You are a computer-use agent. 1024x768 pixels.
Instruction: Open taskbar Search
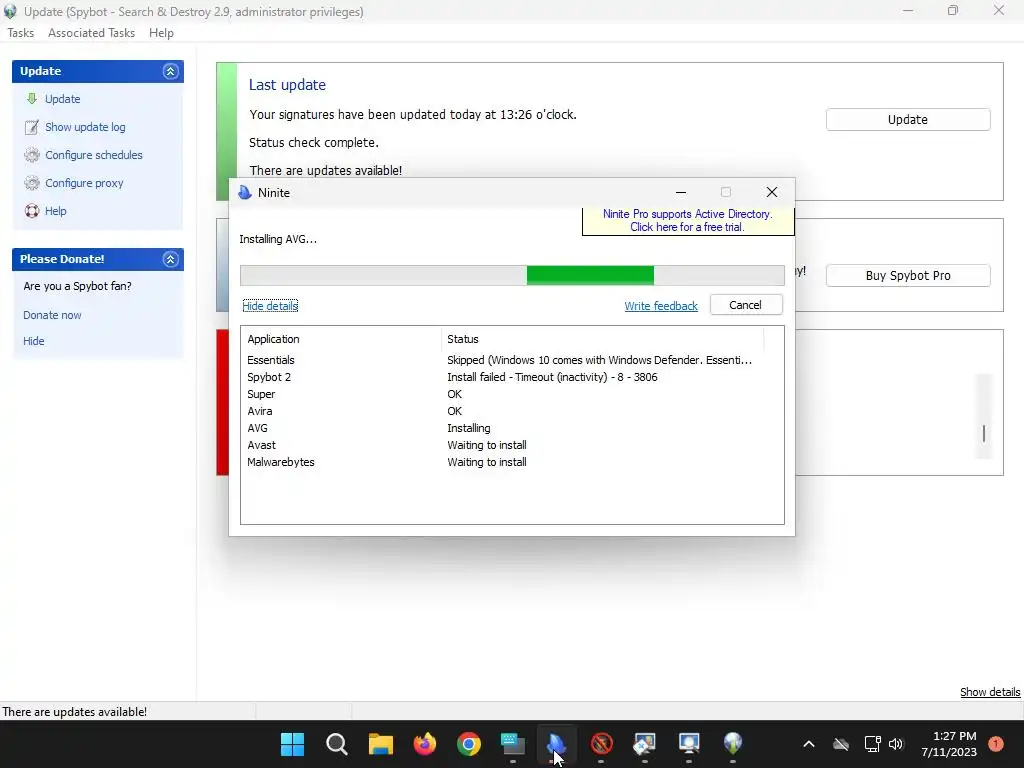[x=336, y=743]
